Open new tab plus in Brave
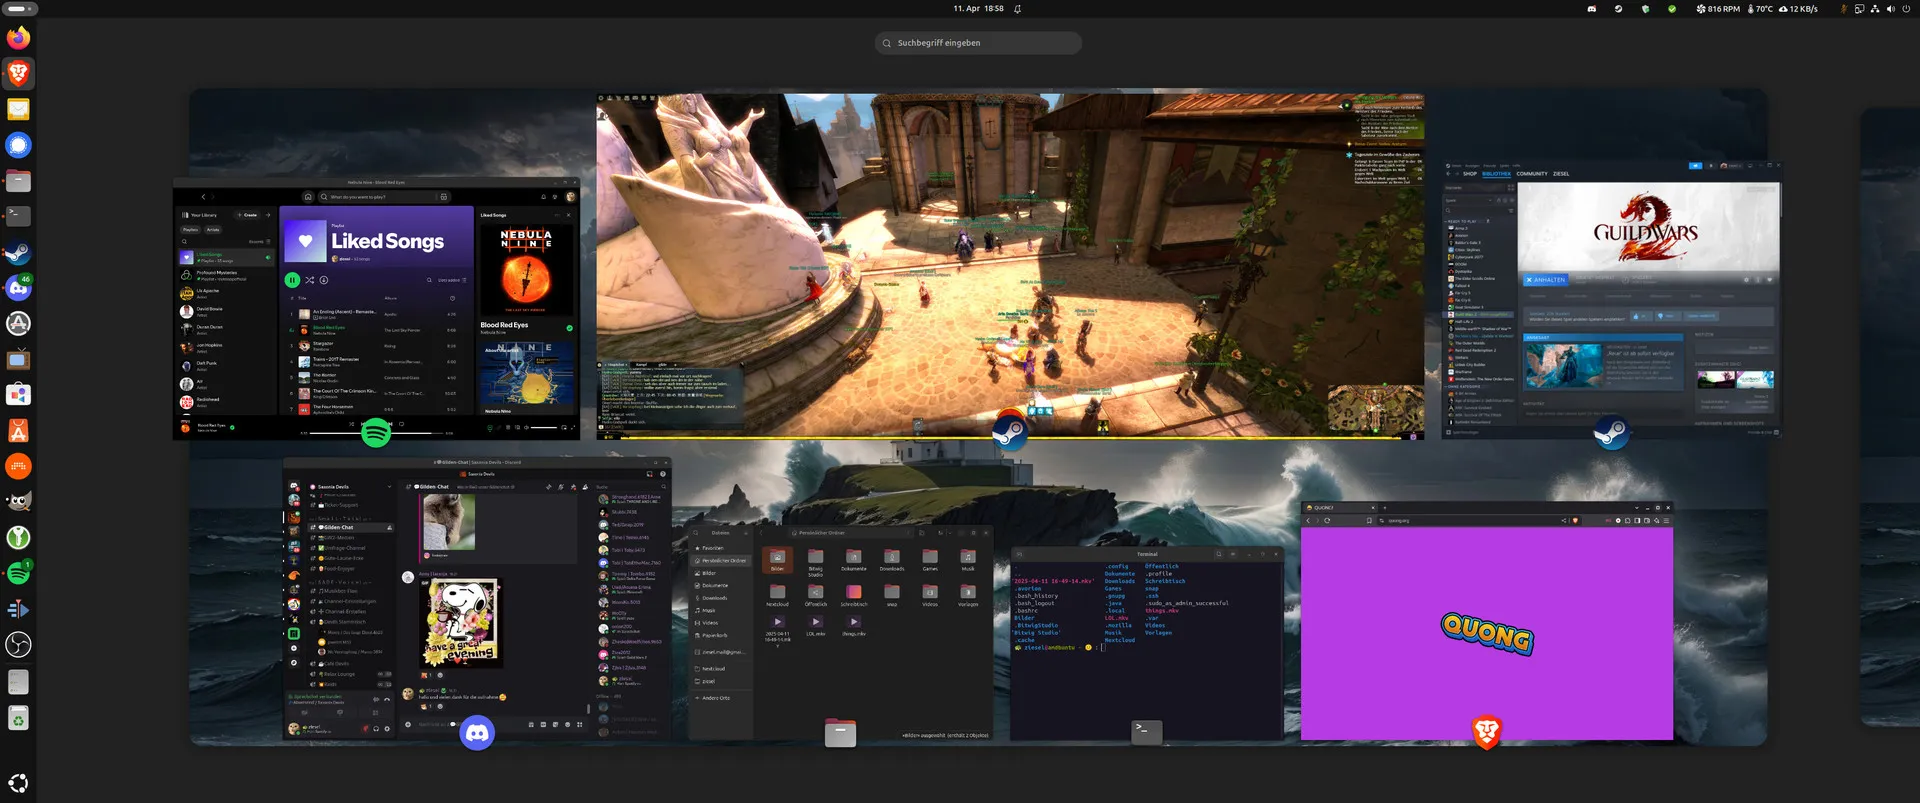 point(1385,508)
